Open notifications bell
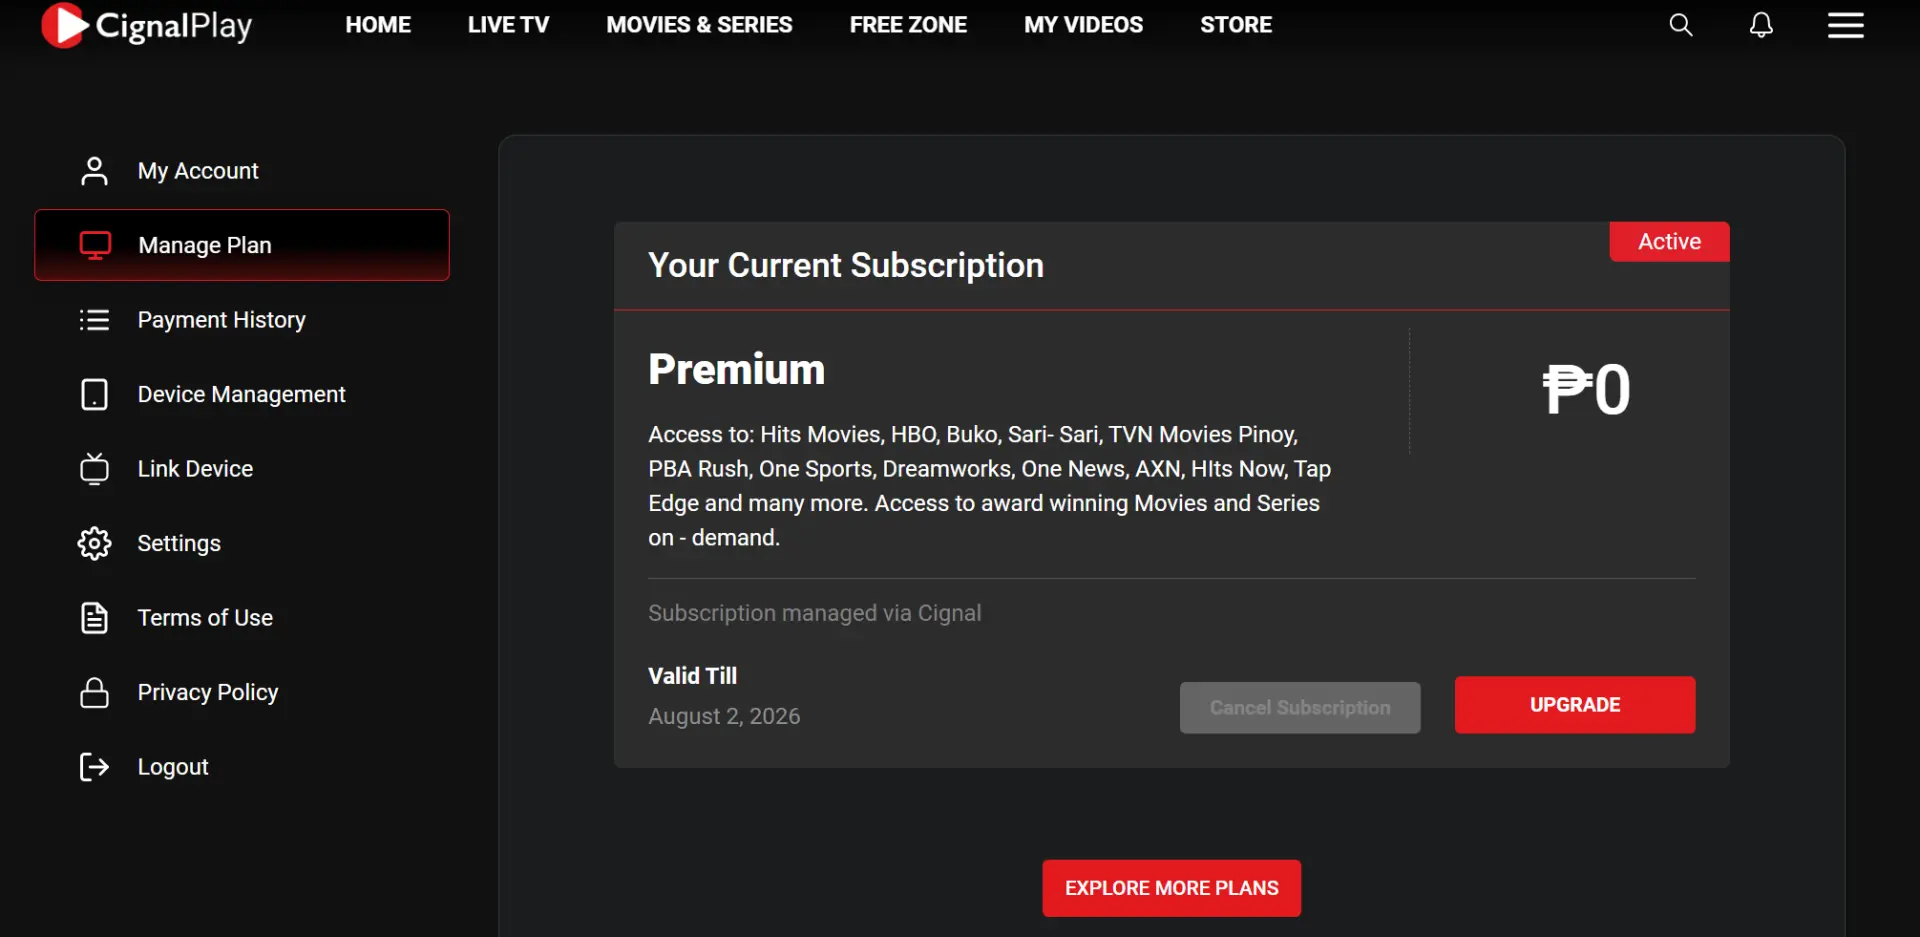 (x=1761, y=25)
